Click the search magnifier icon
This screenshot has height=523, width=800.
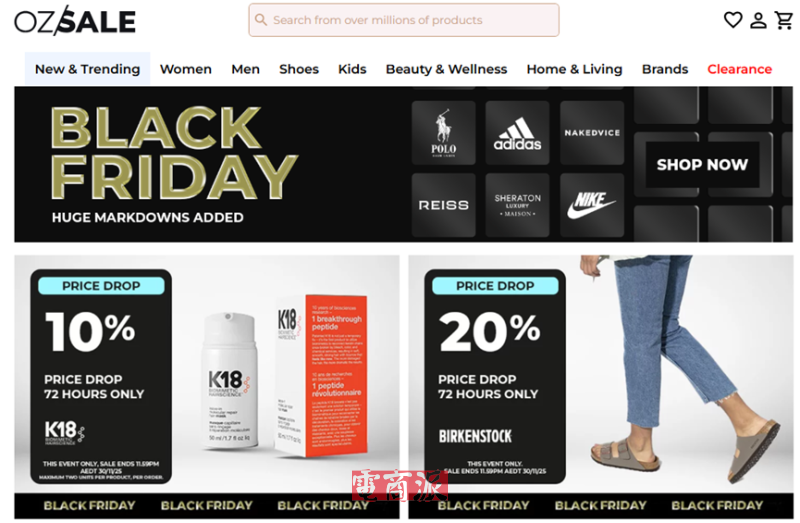coord(261,20)
